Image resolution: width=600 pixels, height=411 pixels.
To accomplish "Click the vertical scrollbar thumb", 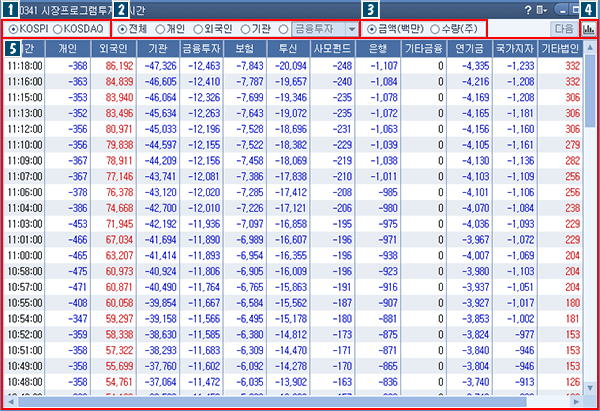I will click(x=590, y=90).
